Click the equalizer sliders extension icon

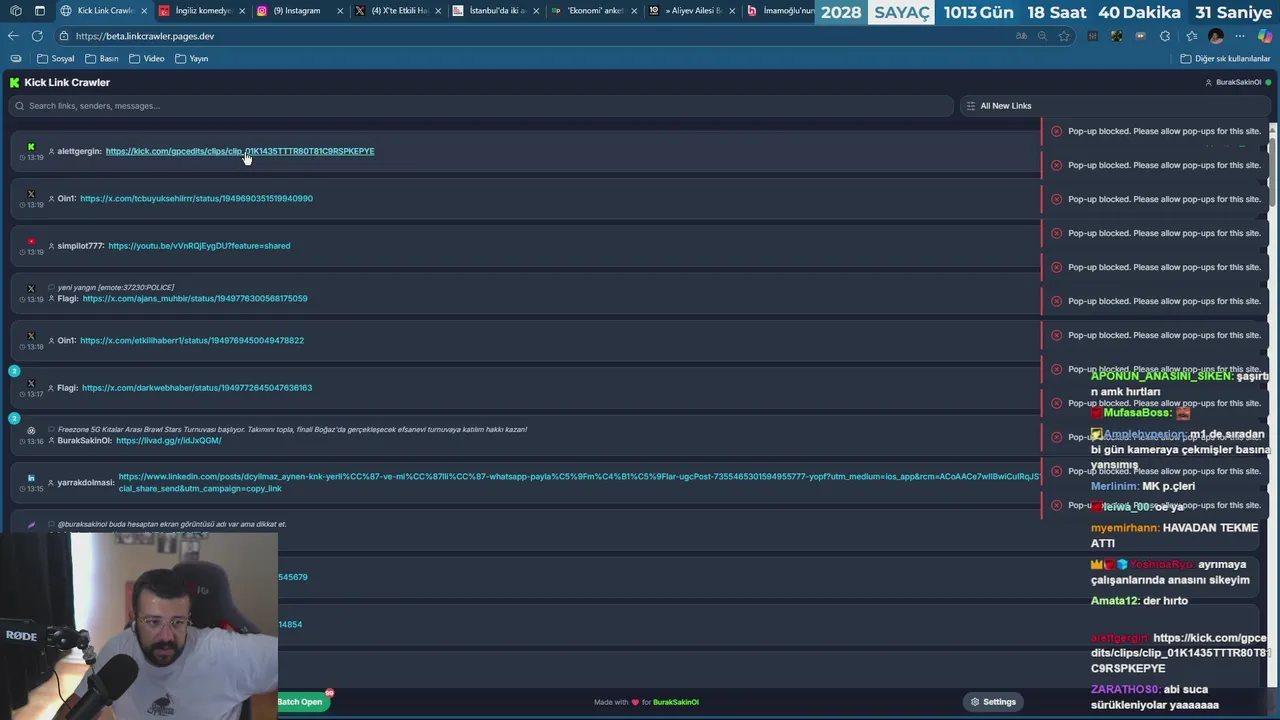1093,36
